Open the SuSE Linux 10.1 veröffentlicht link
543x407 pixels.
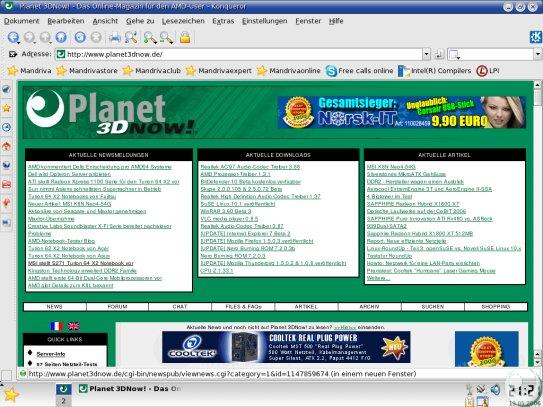pos(238,204)
